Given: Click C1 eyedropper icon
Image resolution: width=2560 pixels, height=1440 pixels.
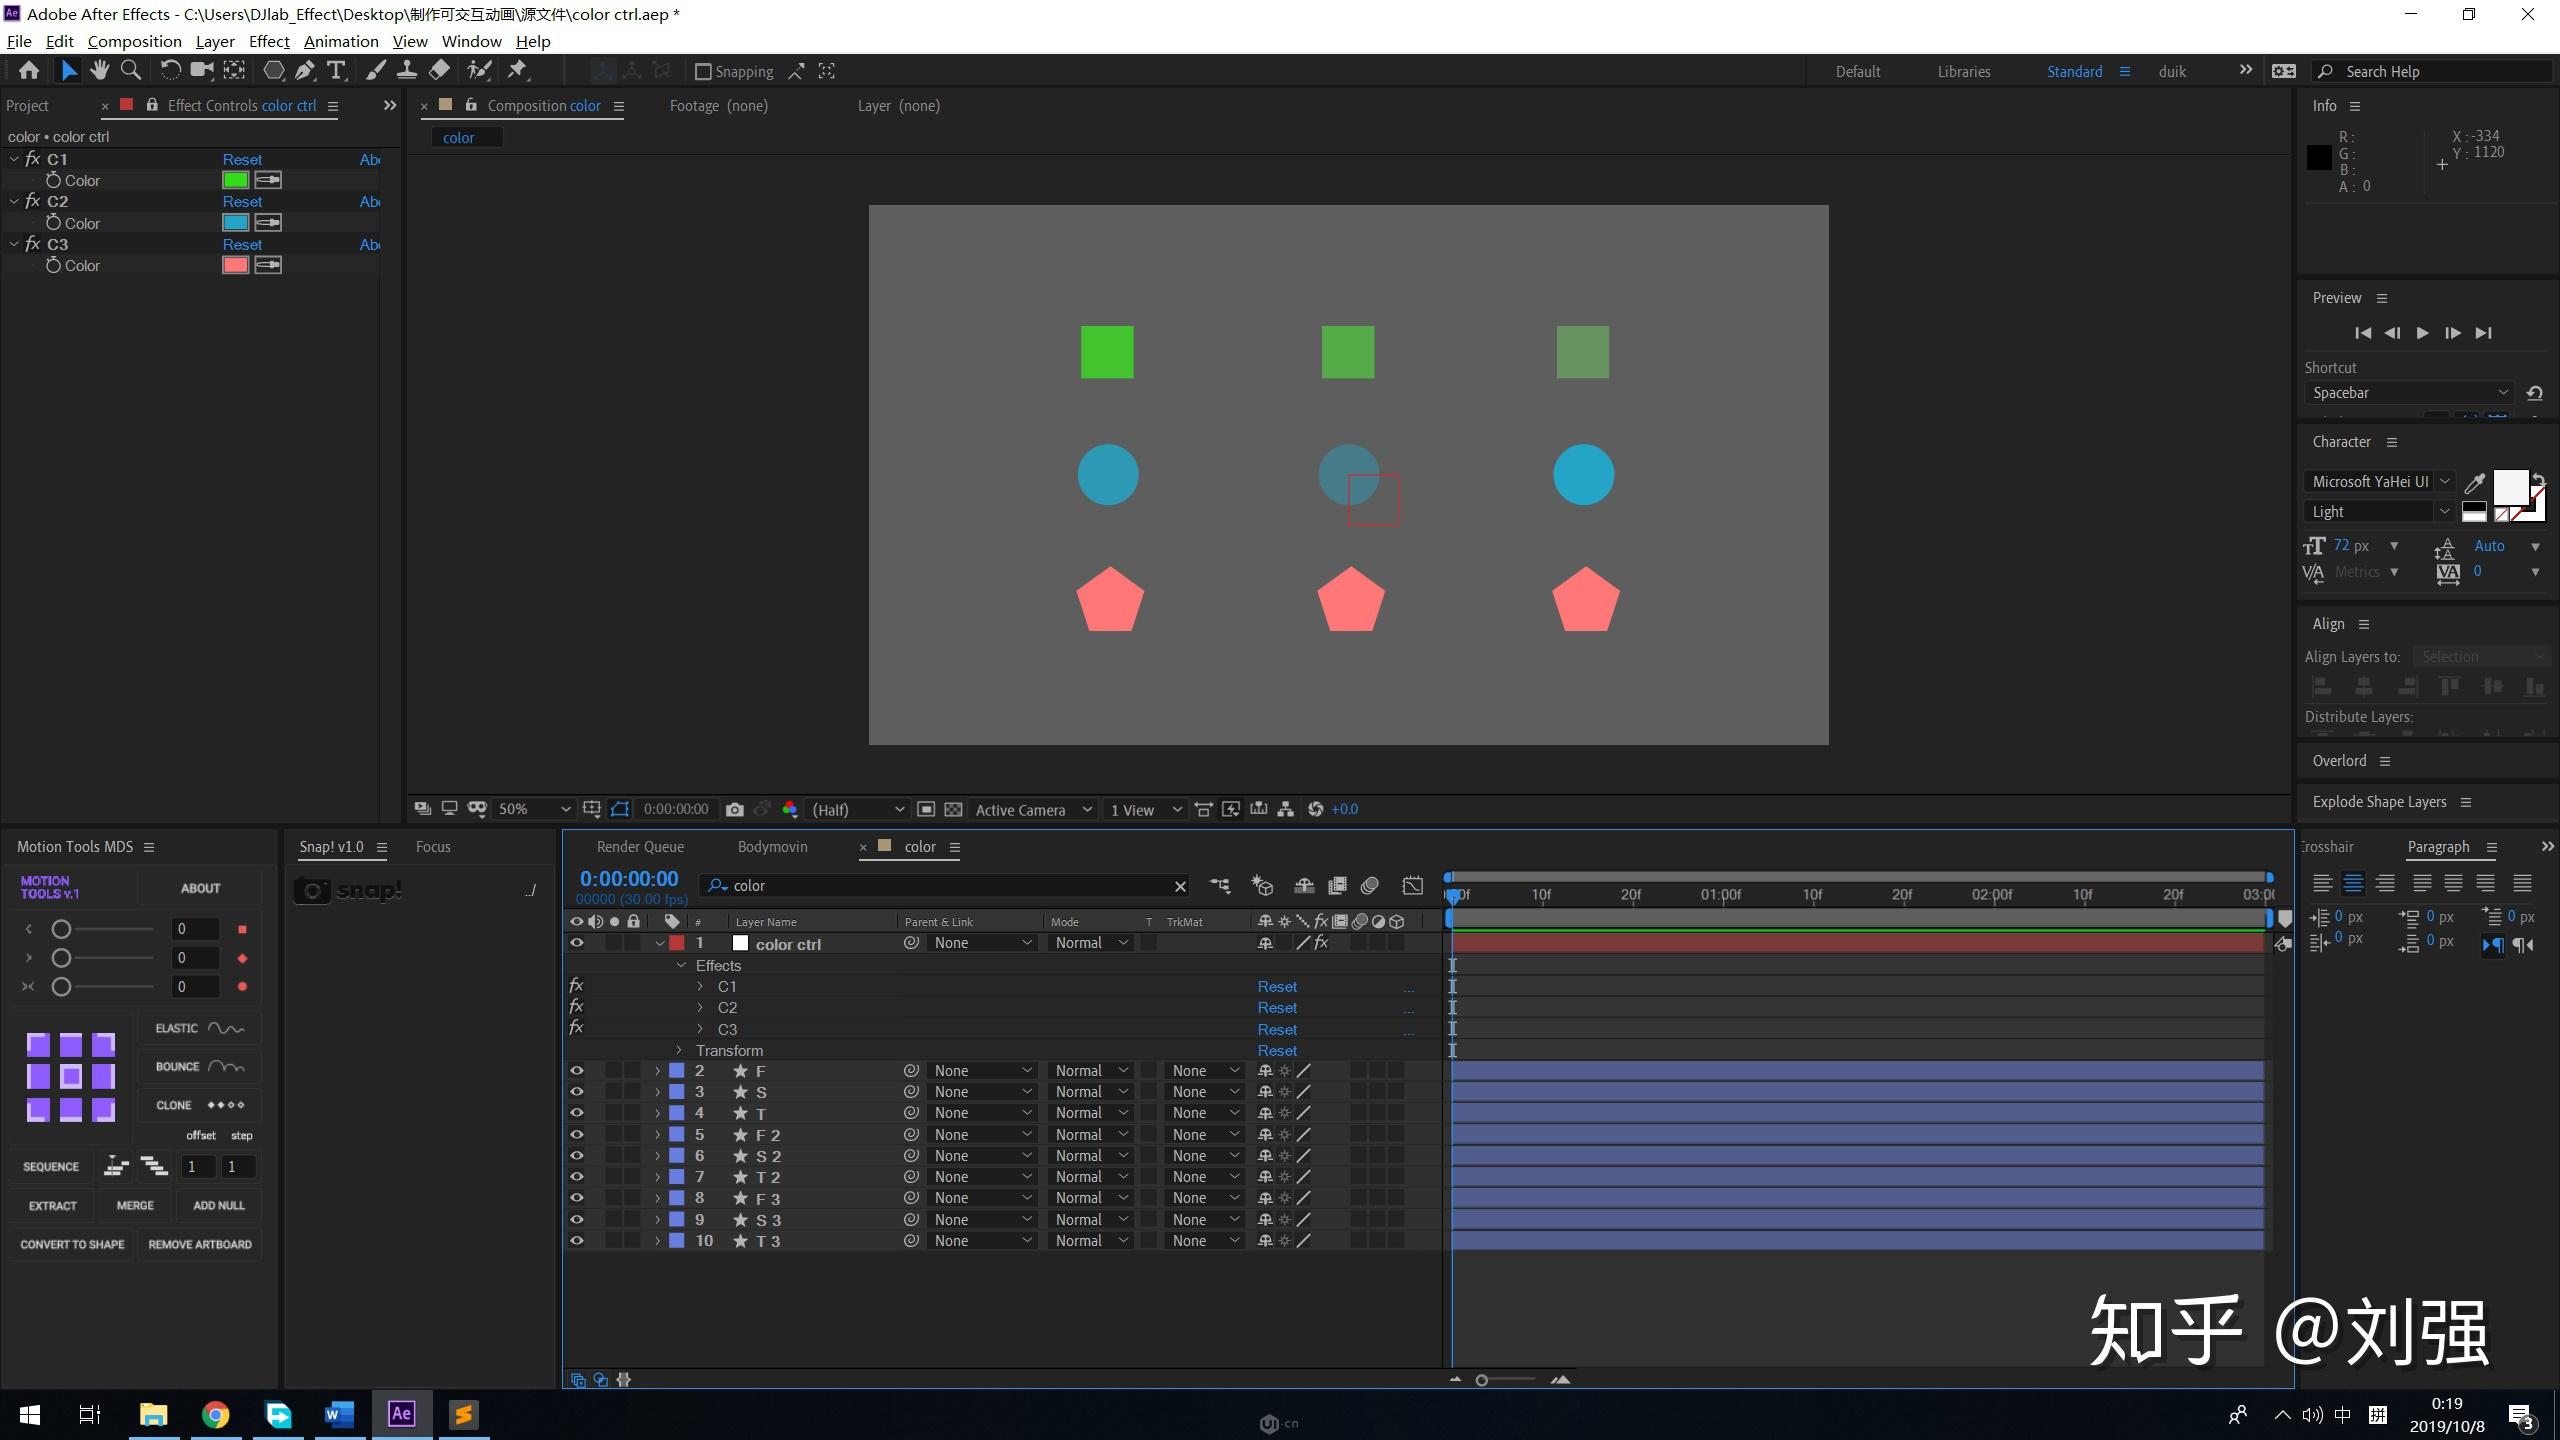Looking at the screenshot, I should click(268, 180).
